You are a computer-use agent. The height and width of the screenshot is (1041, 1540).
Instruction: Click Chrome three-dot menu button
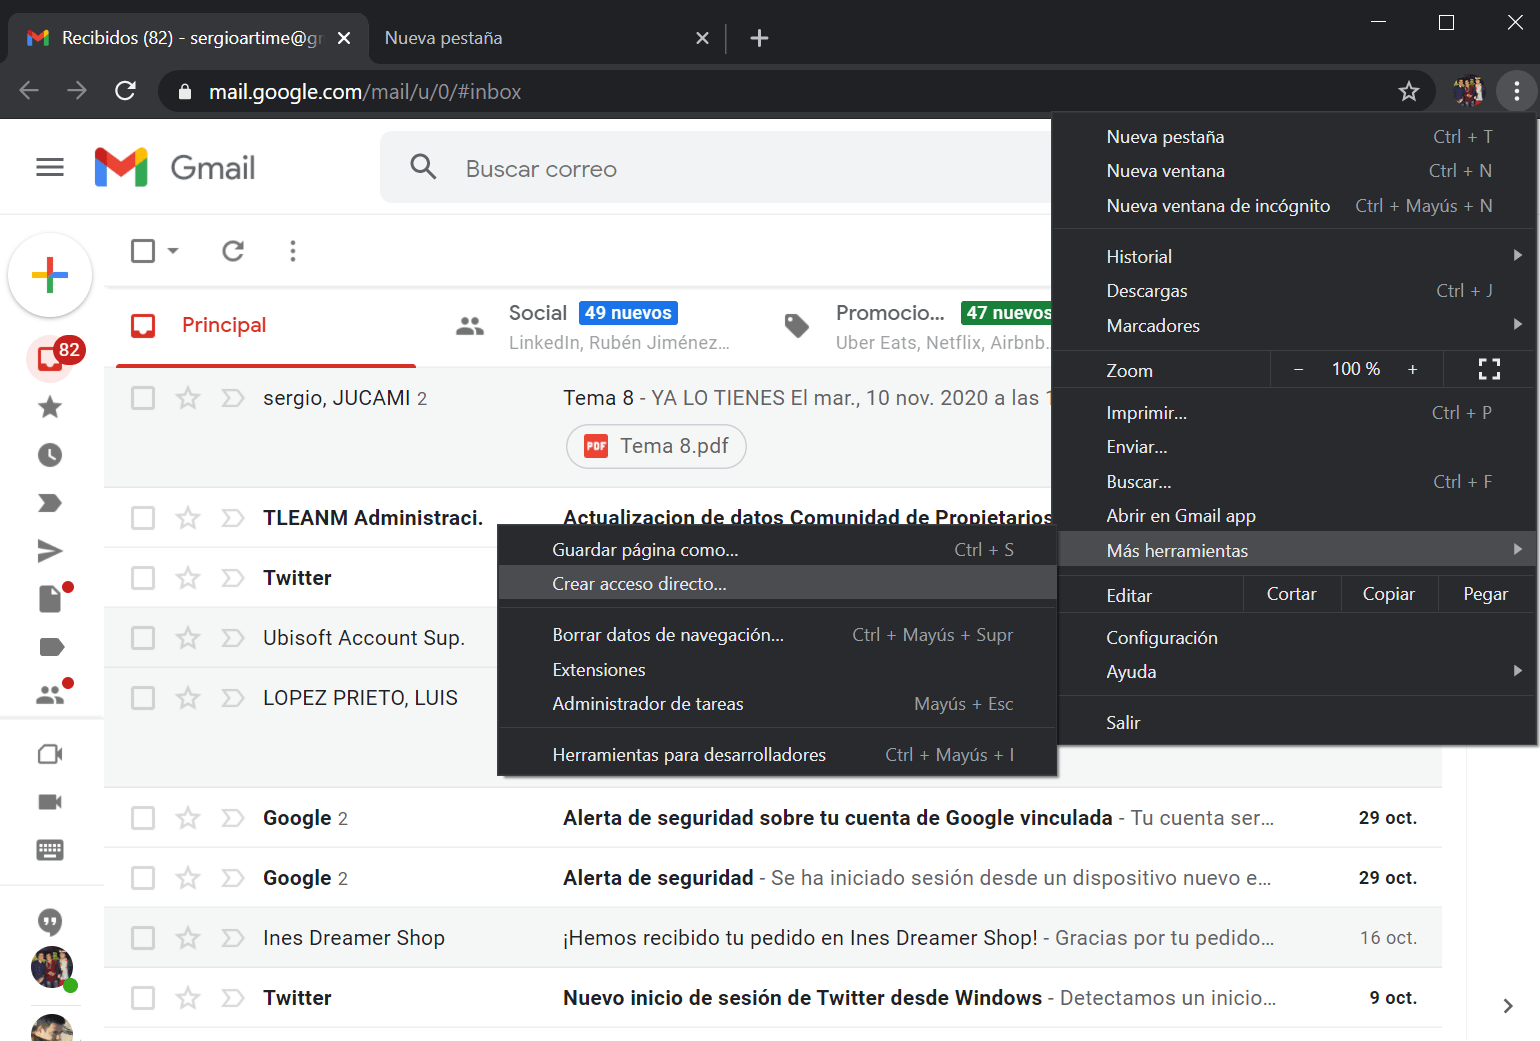pyautogui.click(x=1517, y=92)
